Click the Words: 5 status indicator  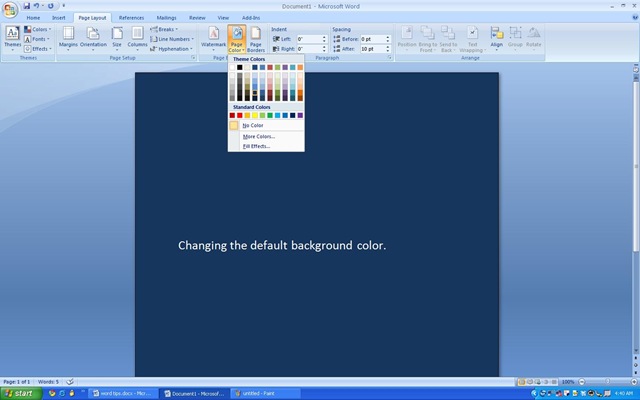(x=48, y=382)
